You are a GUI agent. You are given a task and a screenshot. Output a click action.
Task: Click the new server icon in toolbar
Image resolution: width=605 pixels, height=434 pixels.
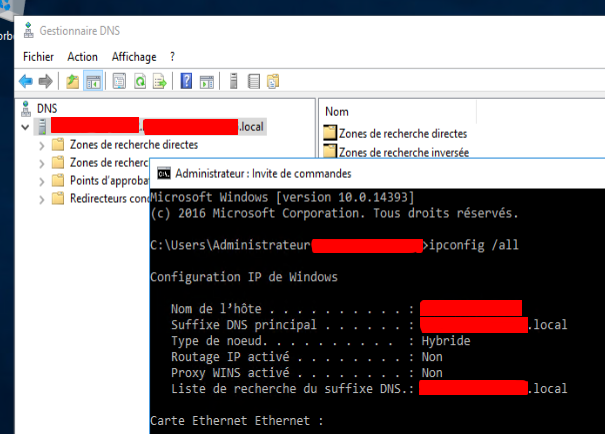pos(234,82)
